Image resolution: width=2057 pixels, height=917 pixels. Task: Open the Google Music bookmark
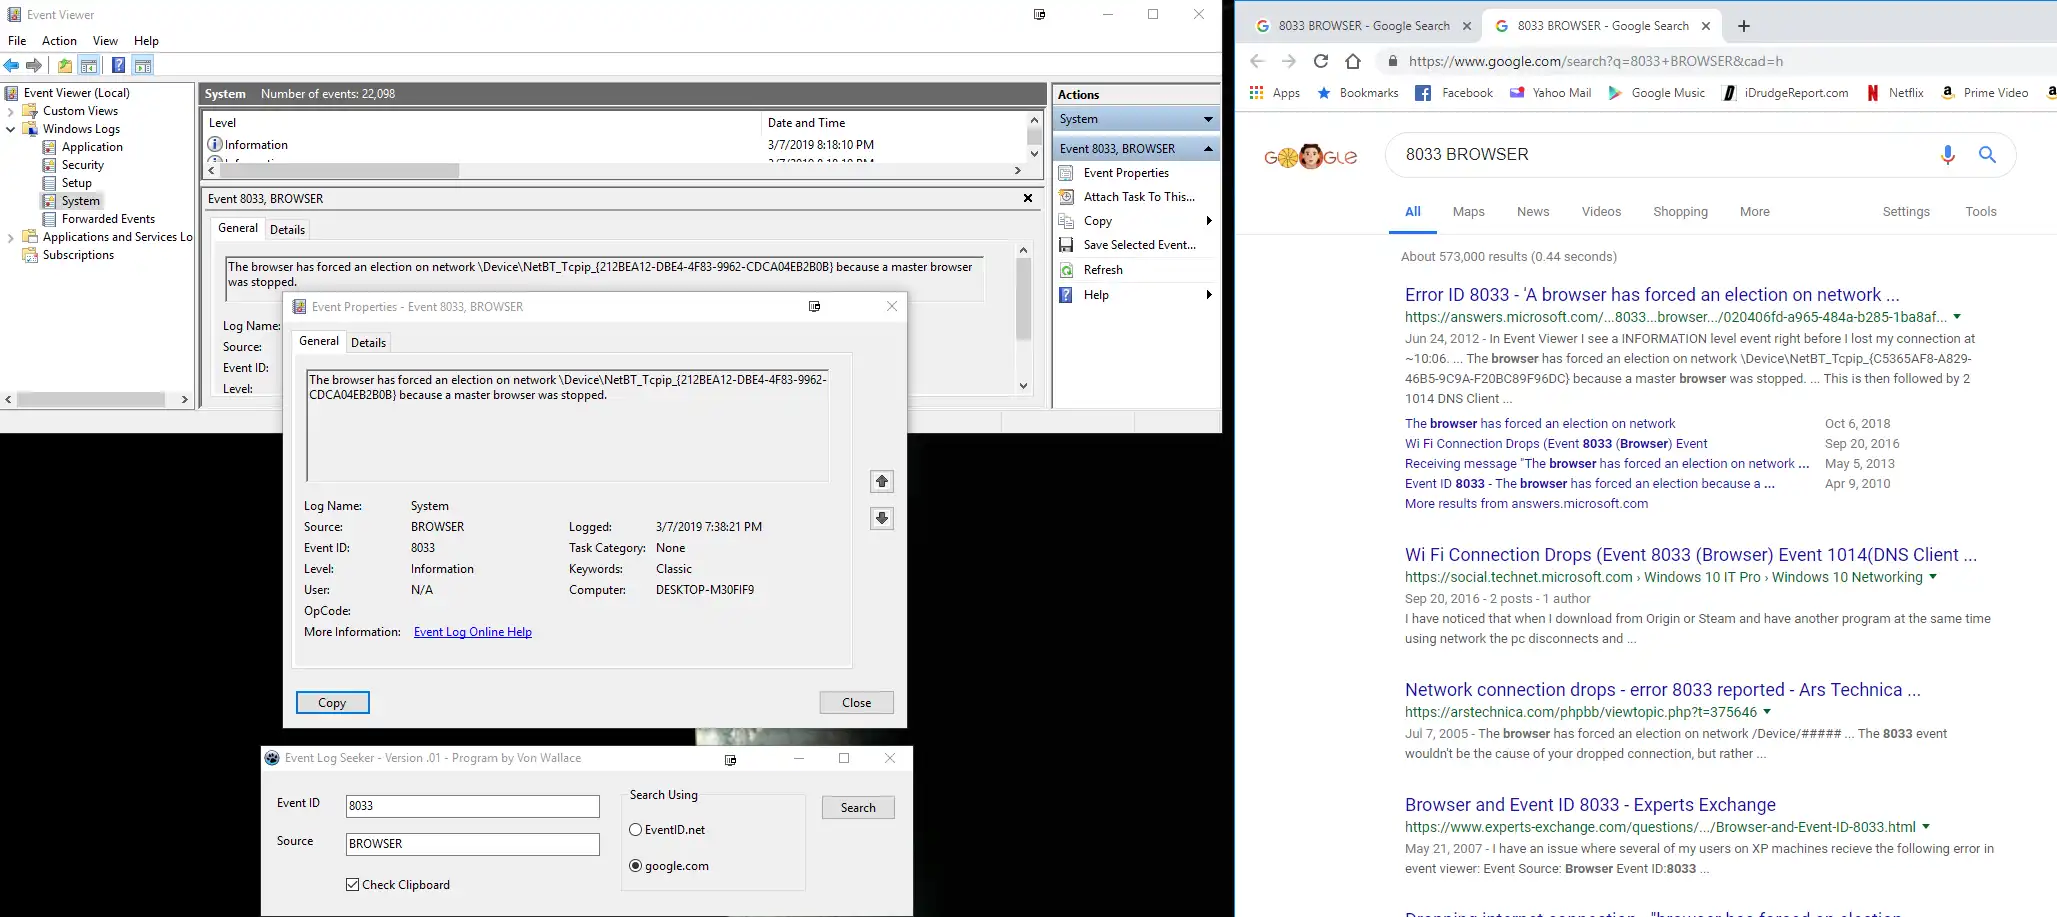pyautogui.click(x=1656, y=93)
